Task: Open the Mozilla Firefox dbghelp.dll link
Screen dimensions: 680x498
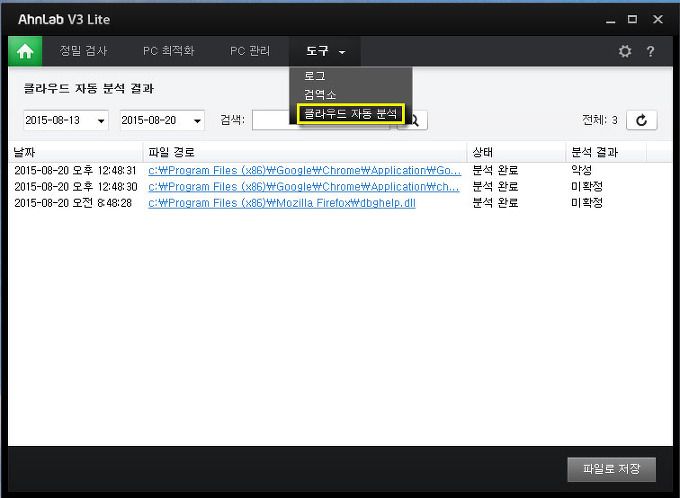Action: pos(282,203)
